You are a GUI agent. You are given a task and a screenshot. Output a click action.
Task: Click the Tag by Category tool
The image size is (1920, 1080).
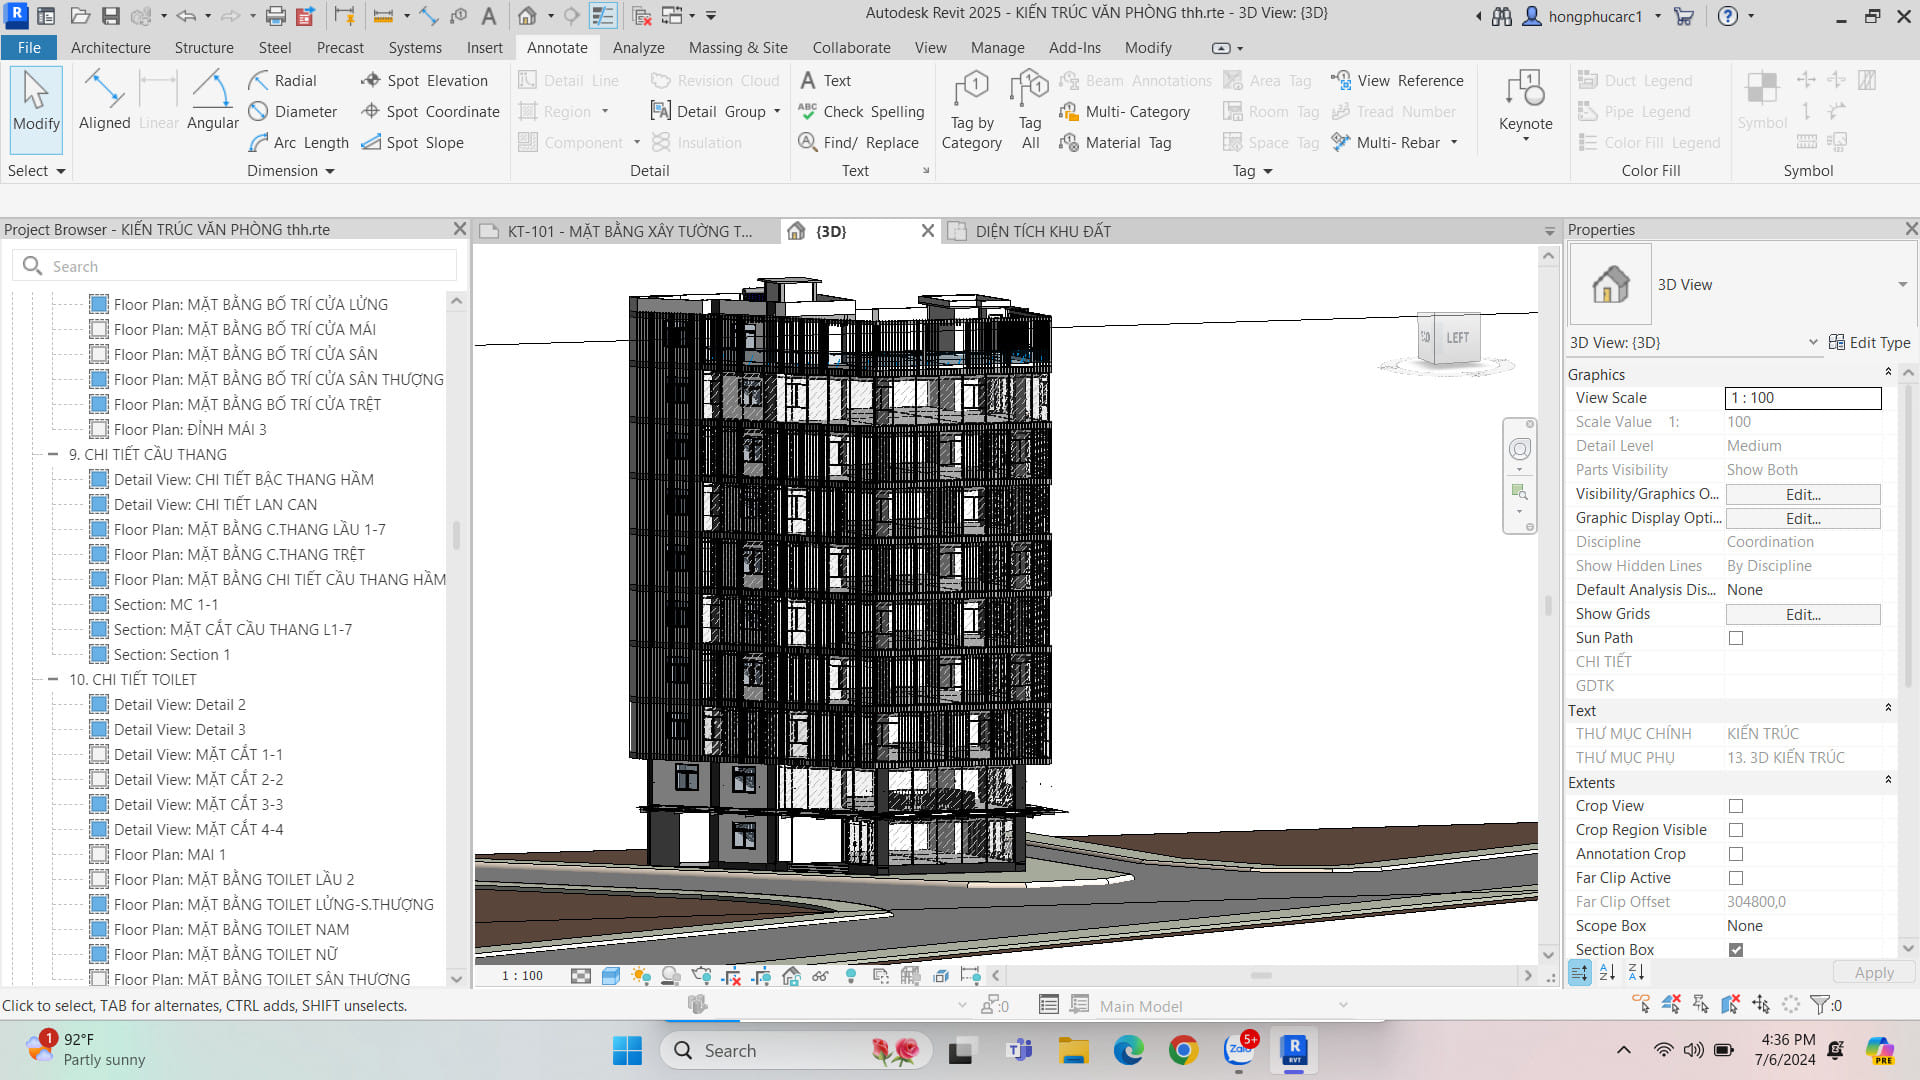[x=971, y=110]
